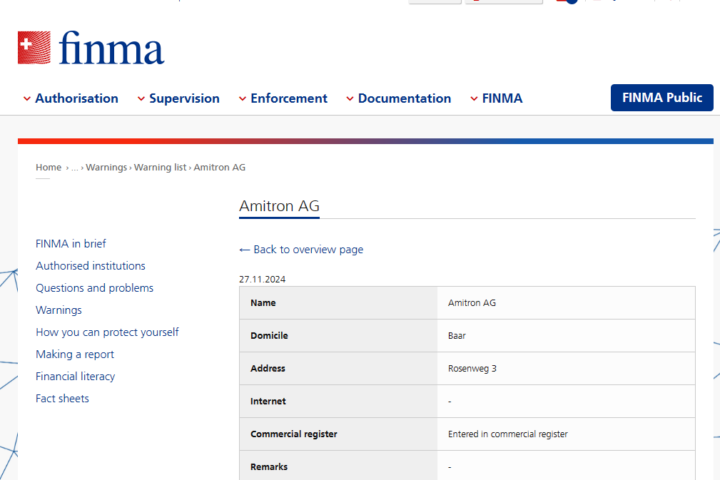Open How you can protect yourself

[x=107, y=332]
